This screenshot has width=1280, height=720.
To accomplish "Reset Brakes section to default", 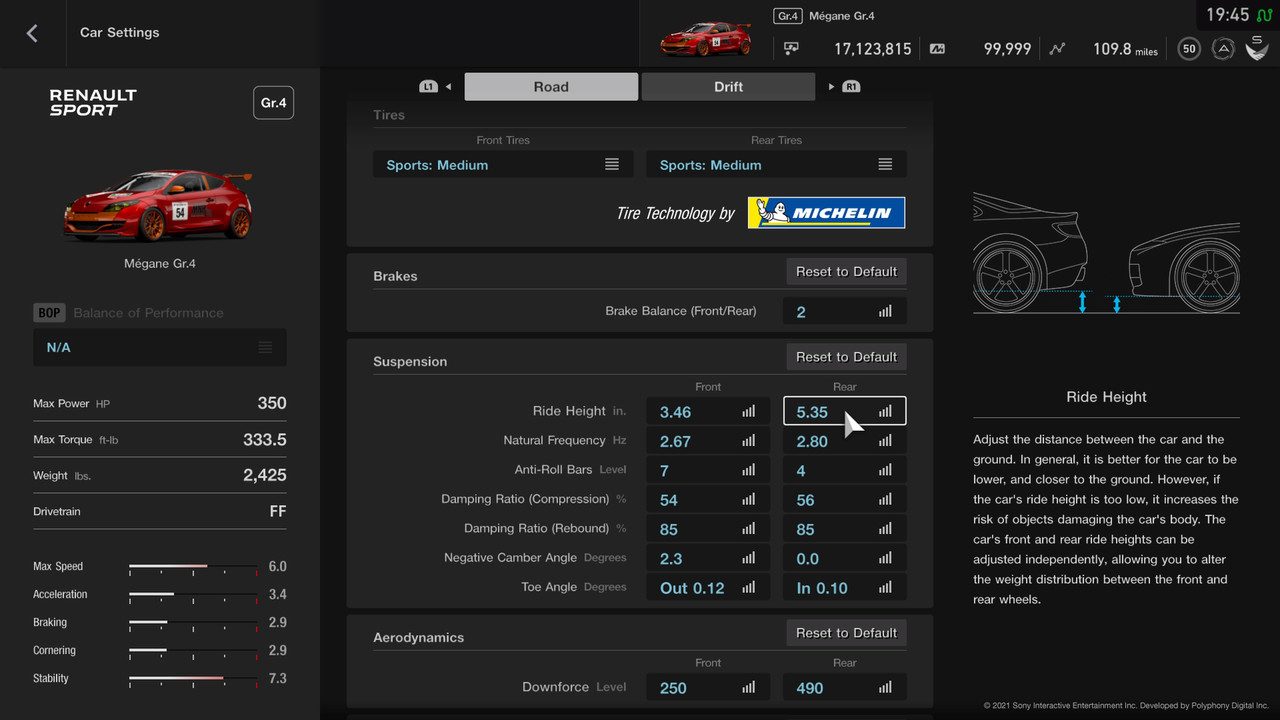I will click(846, 271).
